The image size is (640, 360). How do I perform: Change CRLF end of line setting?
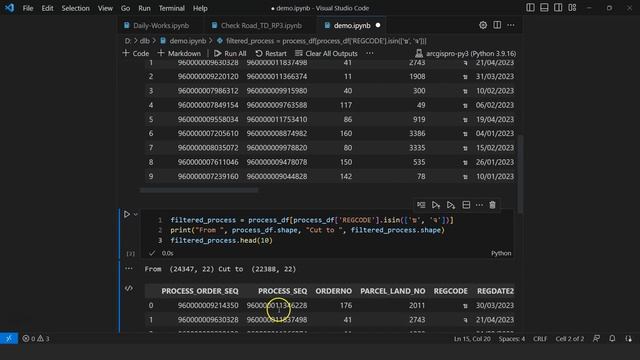click(x=540, y=339)
